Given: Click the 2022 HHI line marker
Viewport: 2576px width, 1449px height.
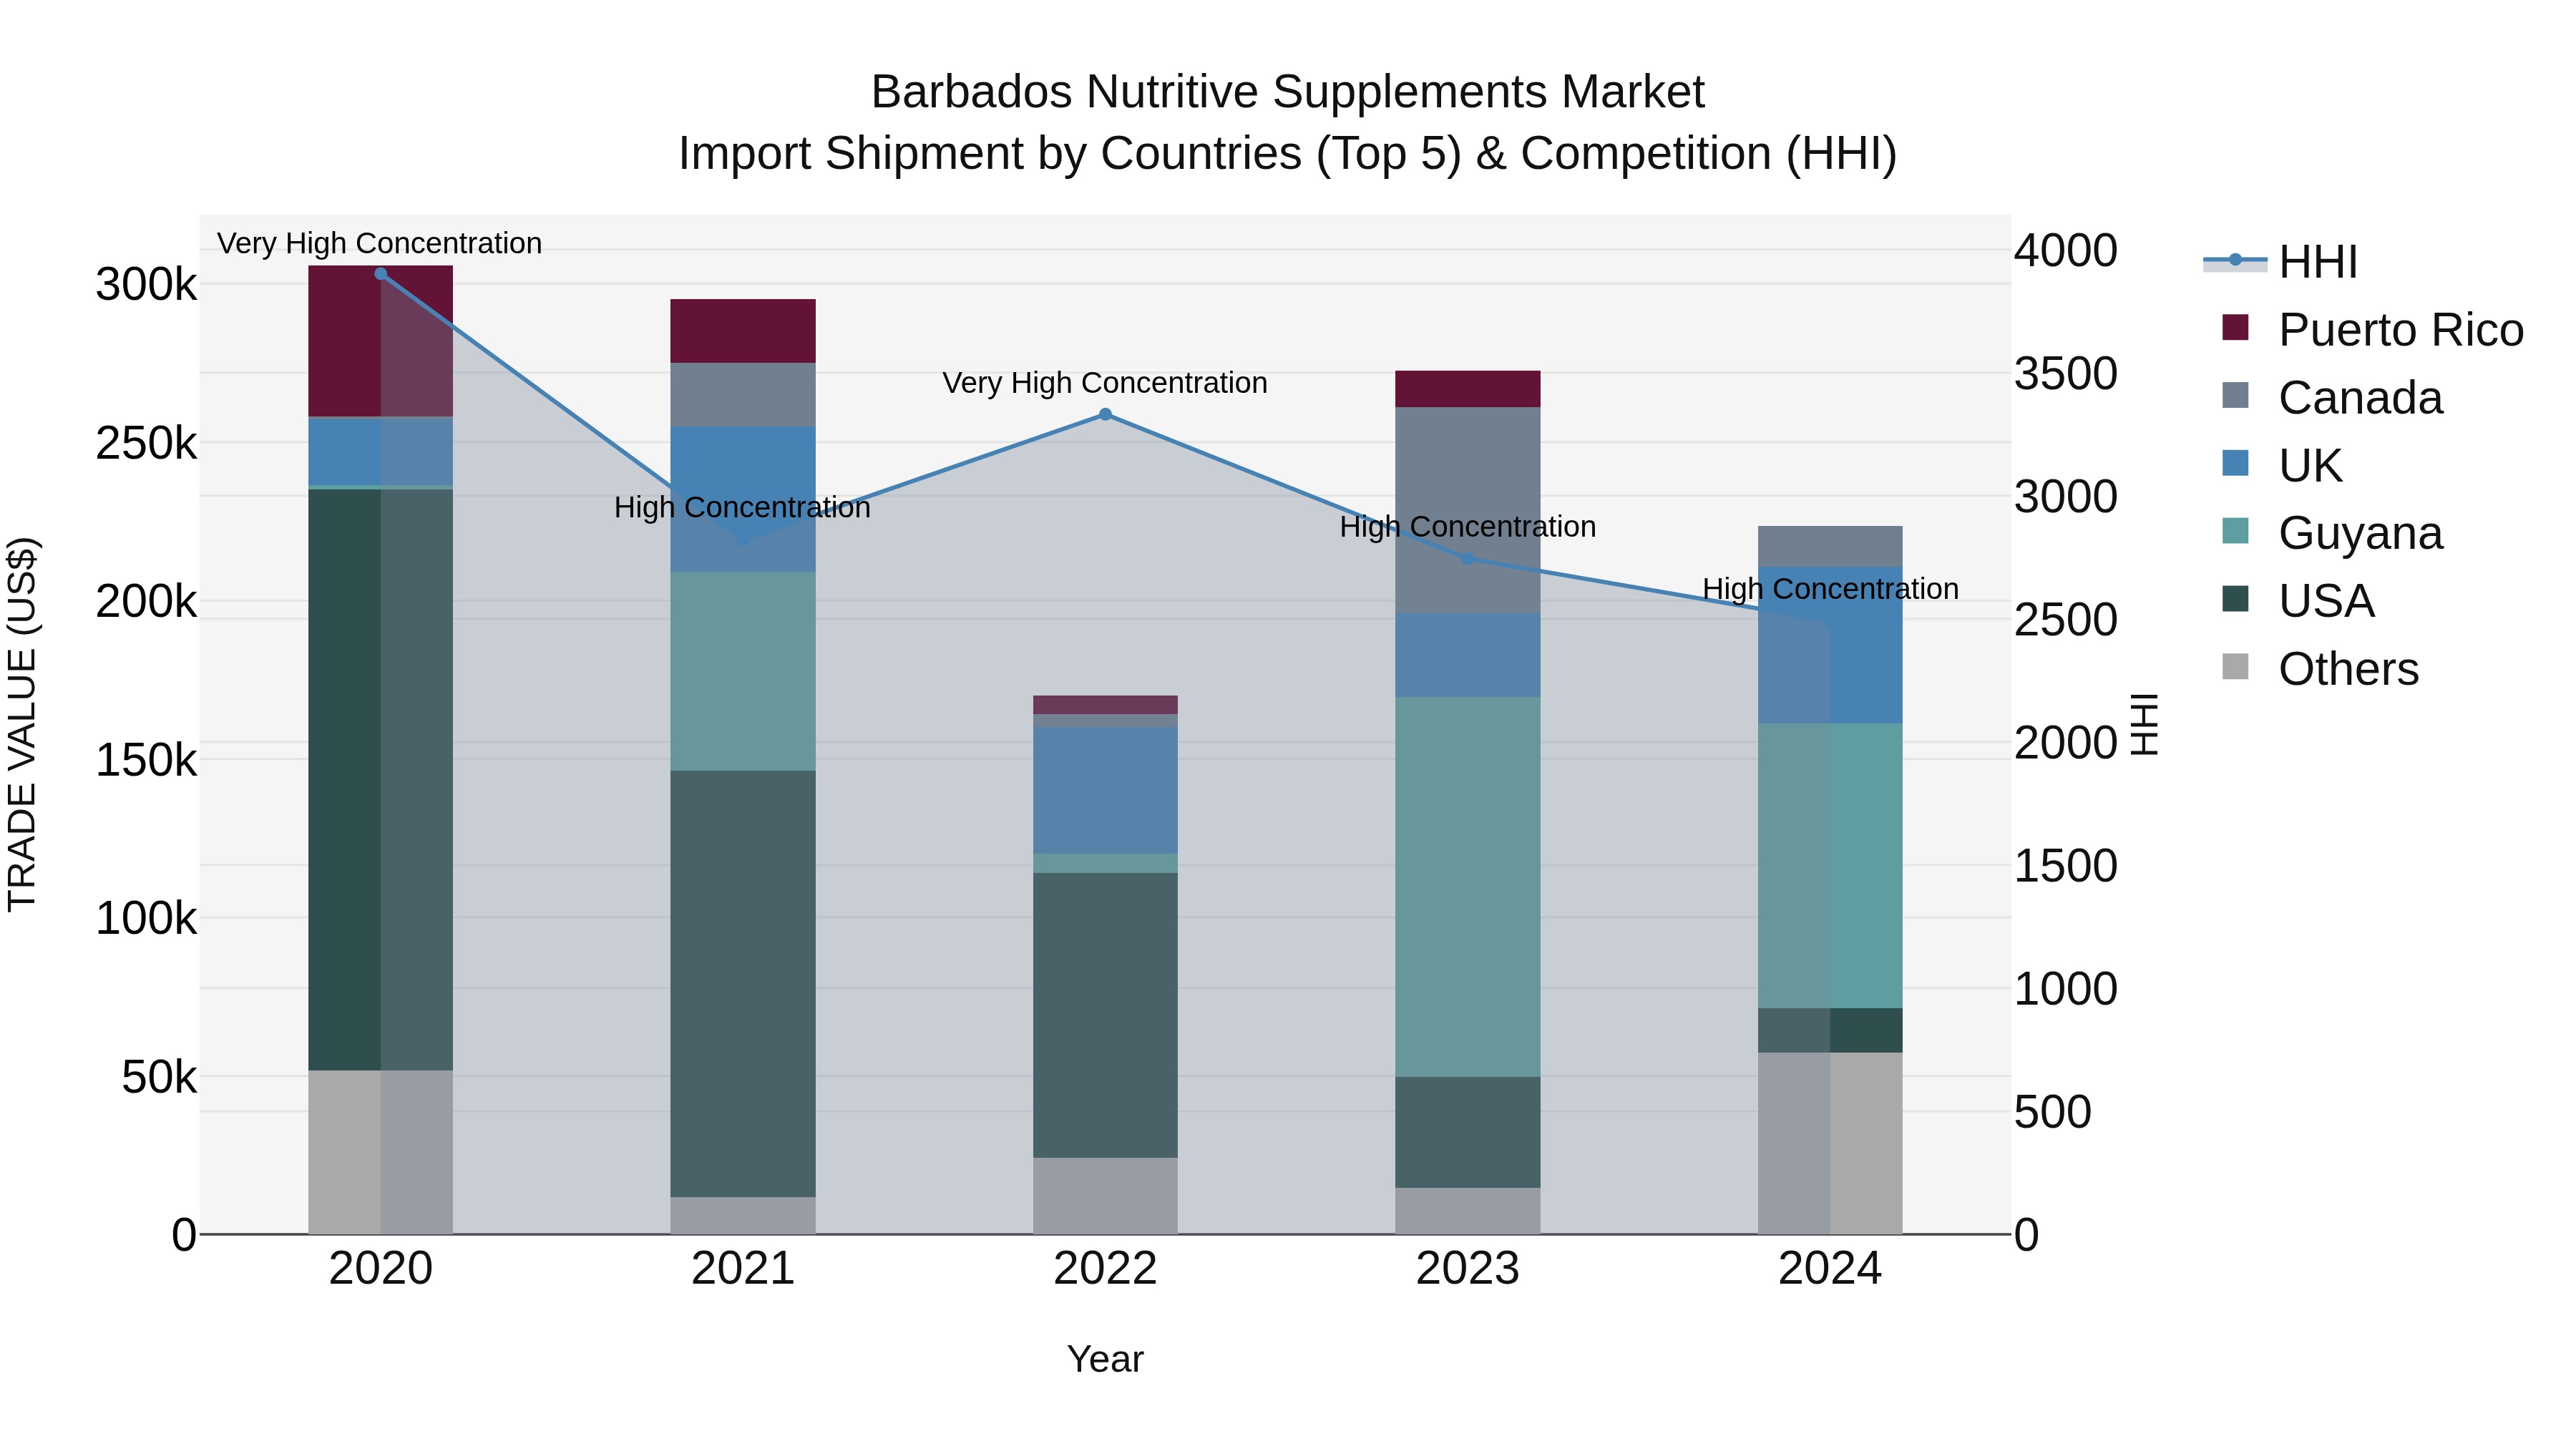Looking at the screenshot, I should pyautogui.click(x=1105, y=414).
